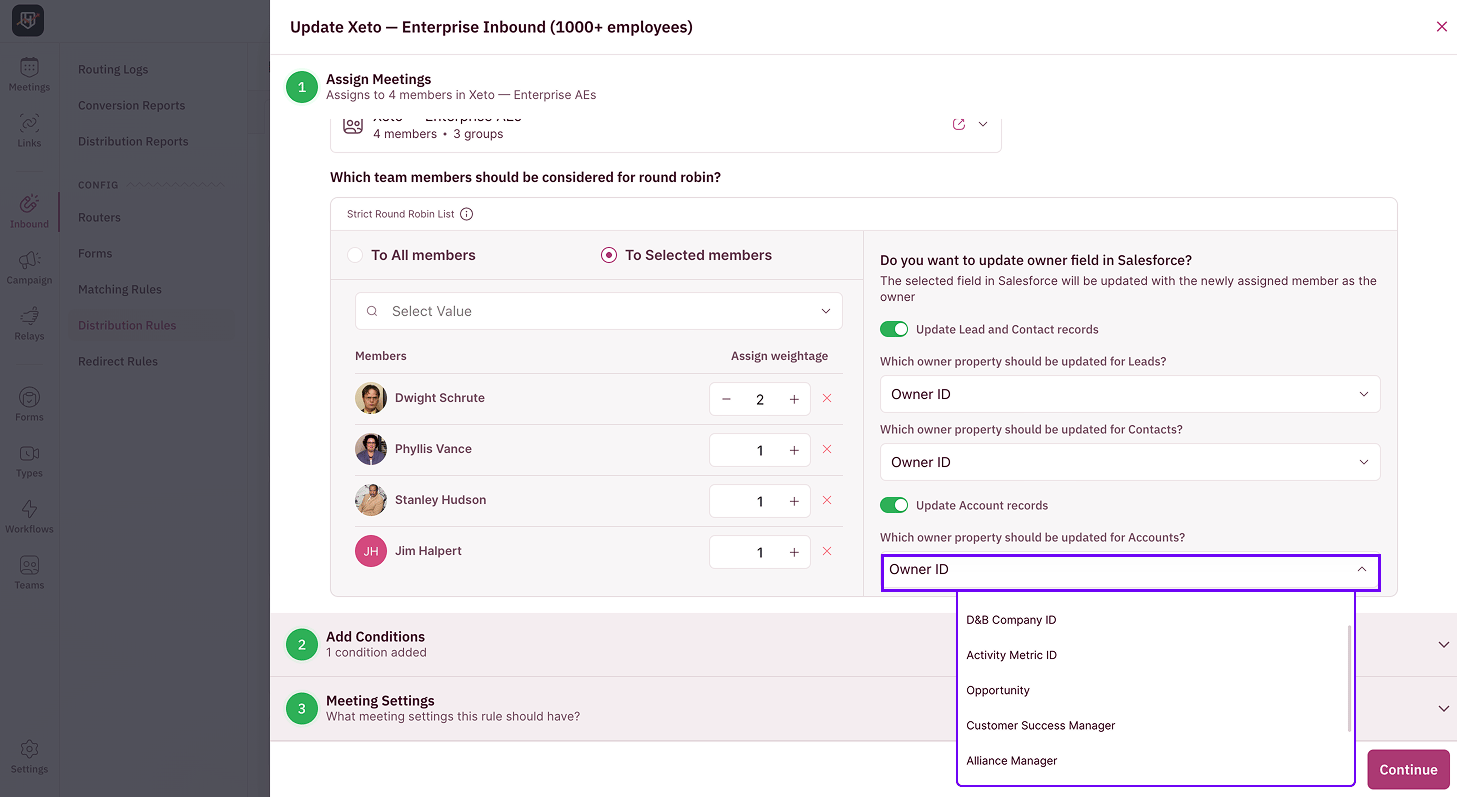Open the Workflows lightning icon
This screenshot has height=797, width=1457.
29,509
